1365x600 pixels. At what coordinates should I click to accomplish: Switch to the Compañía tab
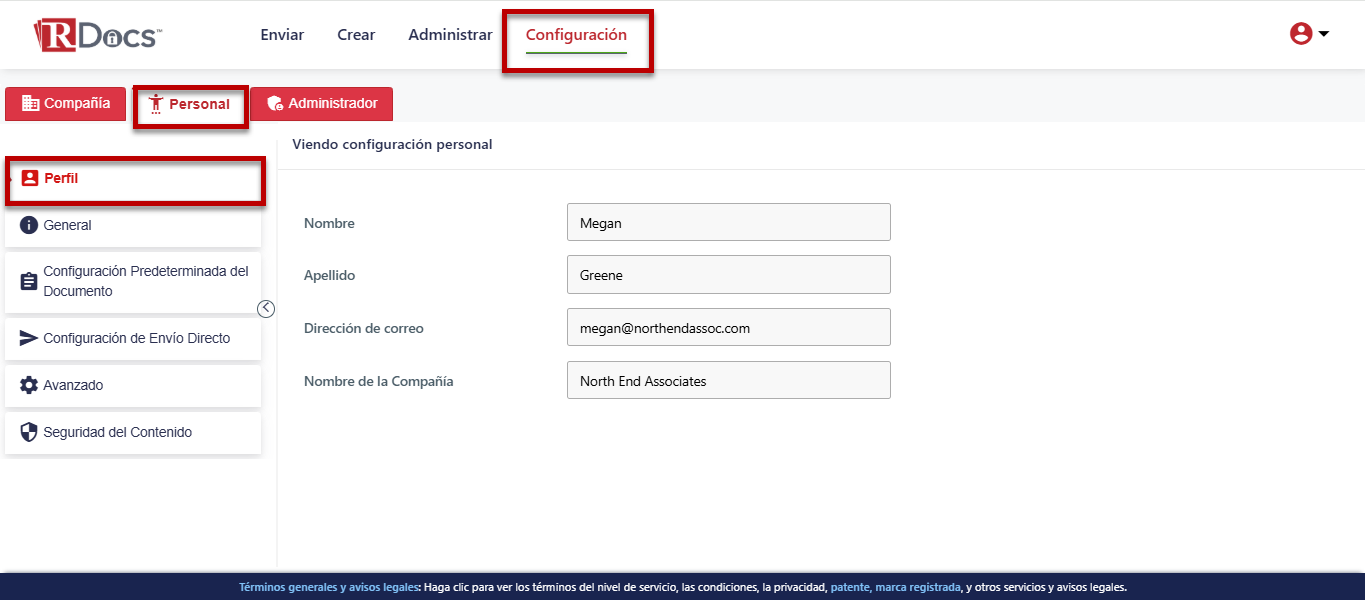66,104
